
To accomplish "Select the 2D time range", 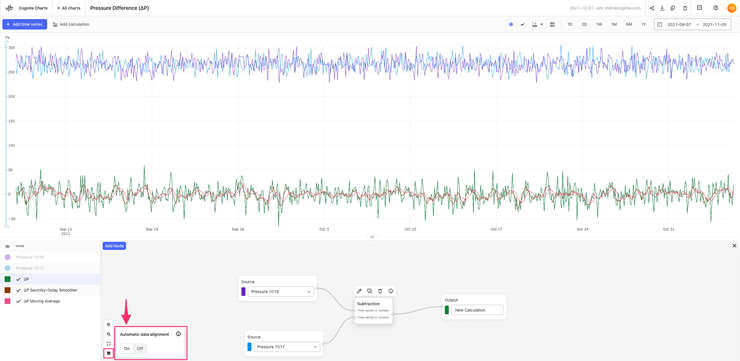I will click(x=584, y=24).
